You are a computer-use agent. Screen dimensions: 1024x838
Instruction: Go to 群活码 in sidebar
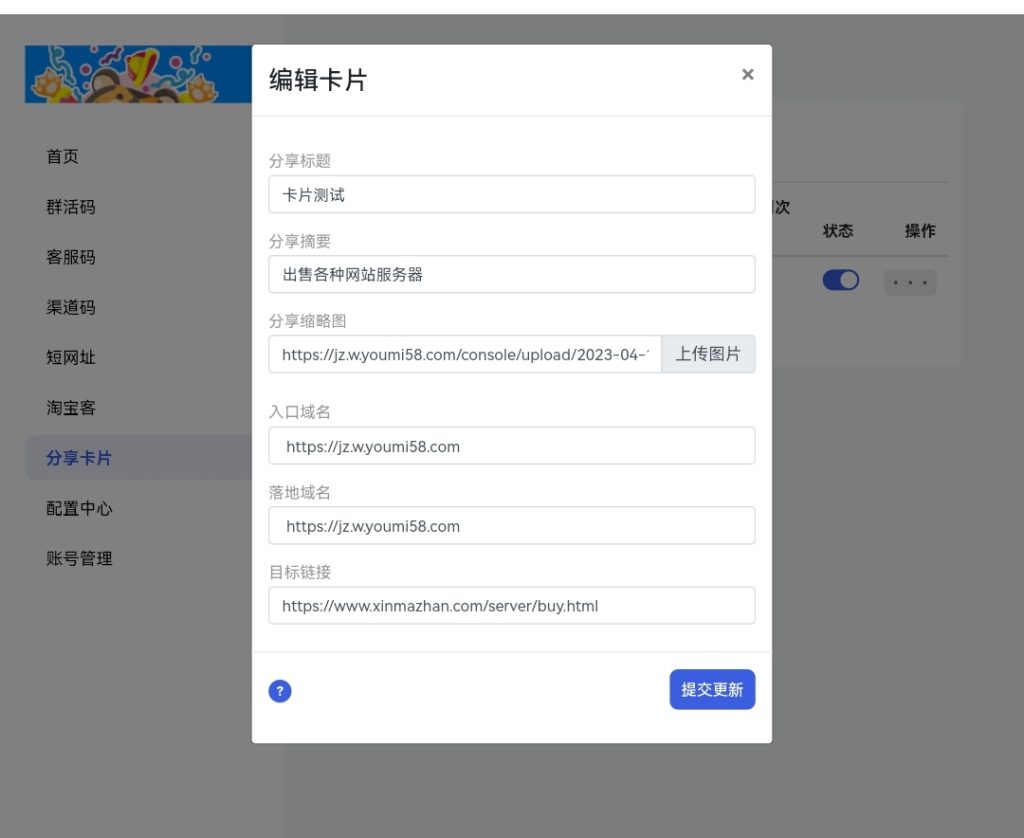coord(71,207)
